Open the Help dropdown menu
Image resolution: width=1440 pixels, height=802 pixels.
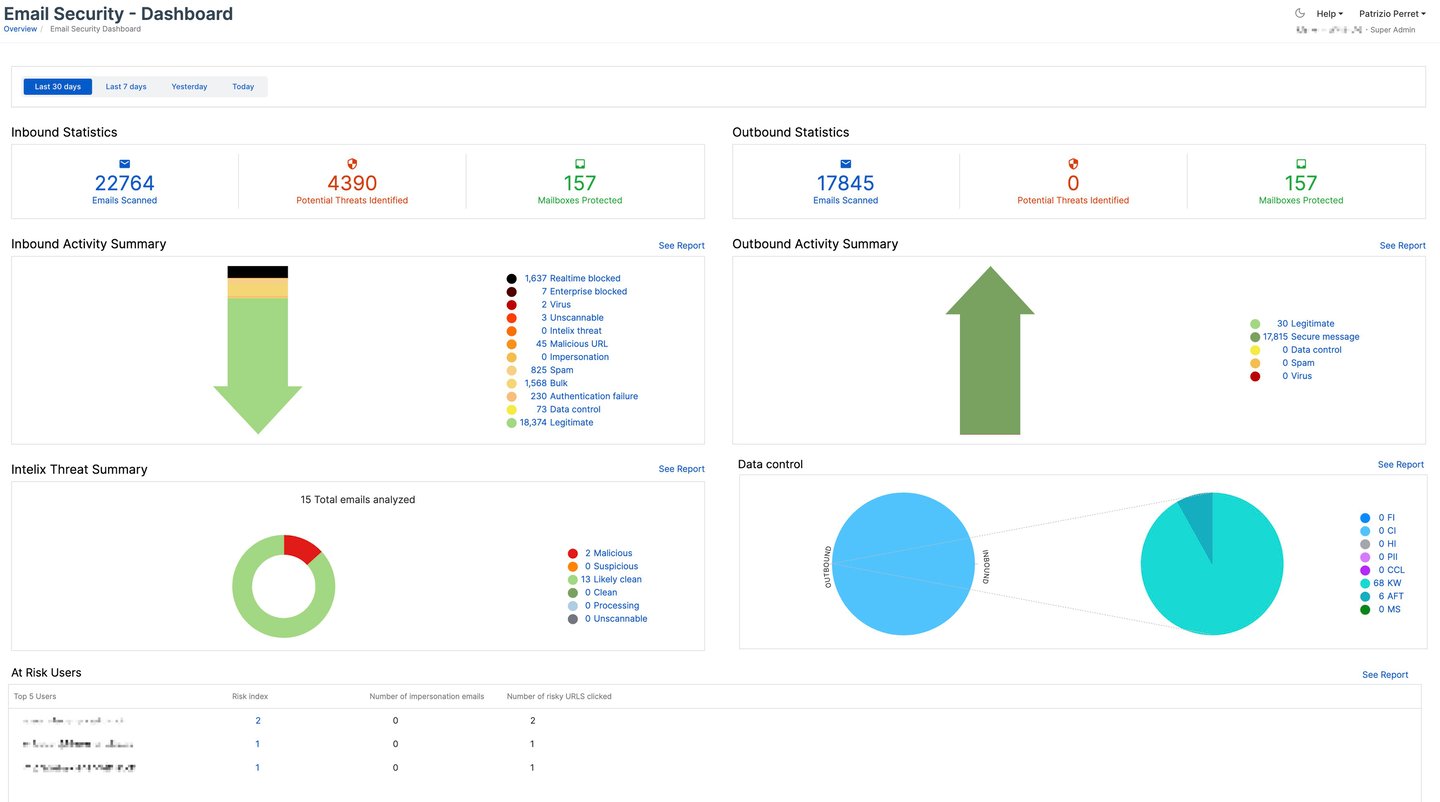pos(1330,14)
